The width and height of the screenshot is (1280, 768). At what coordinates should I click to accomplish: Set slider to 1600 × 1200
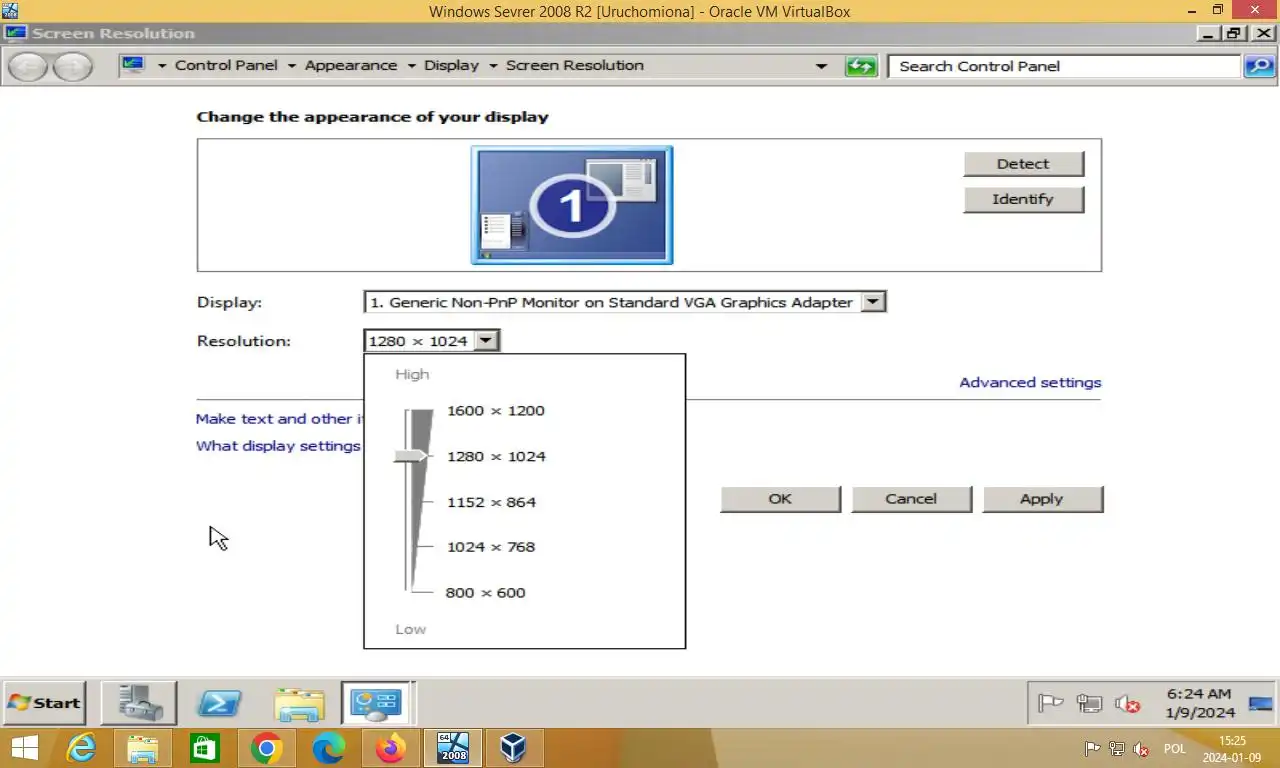click(x=496, y=411)
